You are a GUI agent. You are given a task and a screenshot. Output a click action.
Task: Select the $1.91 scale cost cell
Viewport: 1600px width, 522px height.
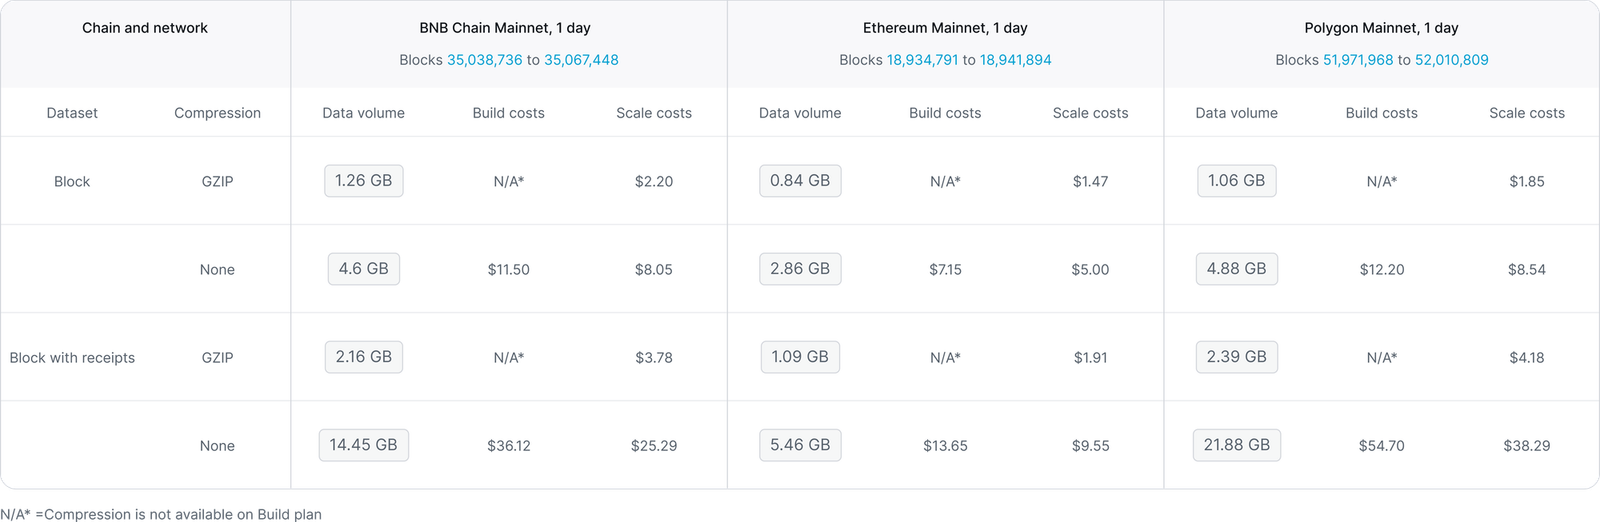coord(1090,358)
